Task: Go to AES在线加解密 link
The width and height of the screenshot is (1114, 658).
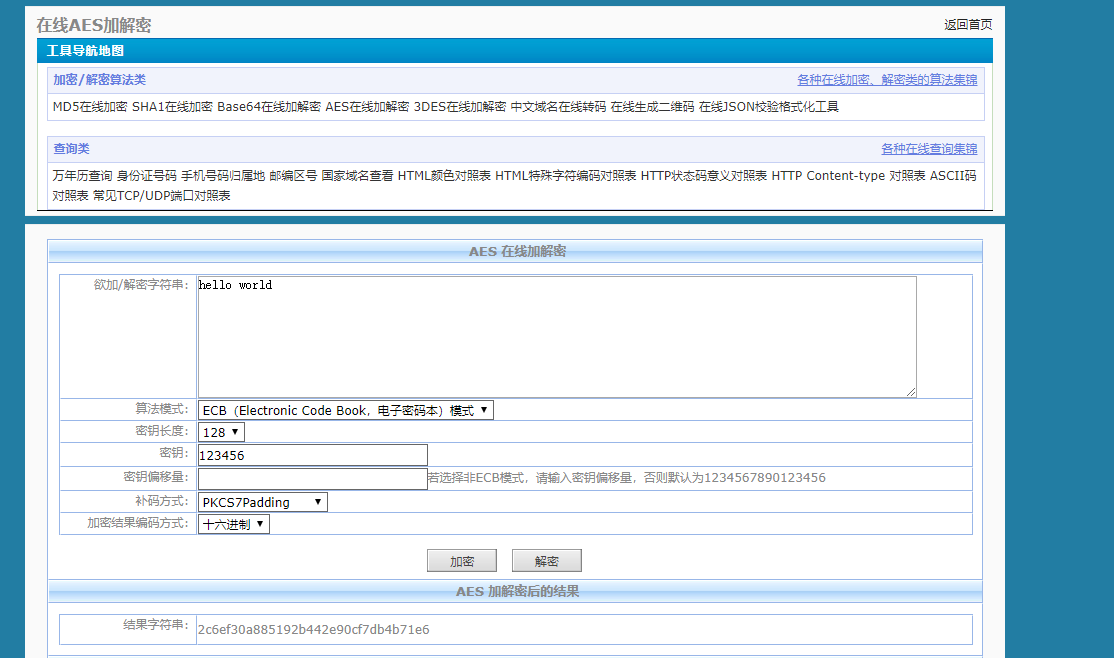Action: pos(367,107)
